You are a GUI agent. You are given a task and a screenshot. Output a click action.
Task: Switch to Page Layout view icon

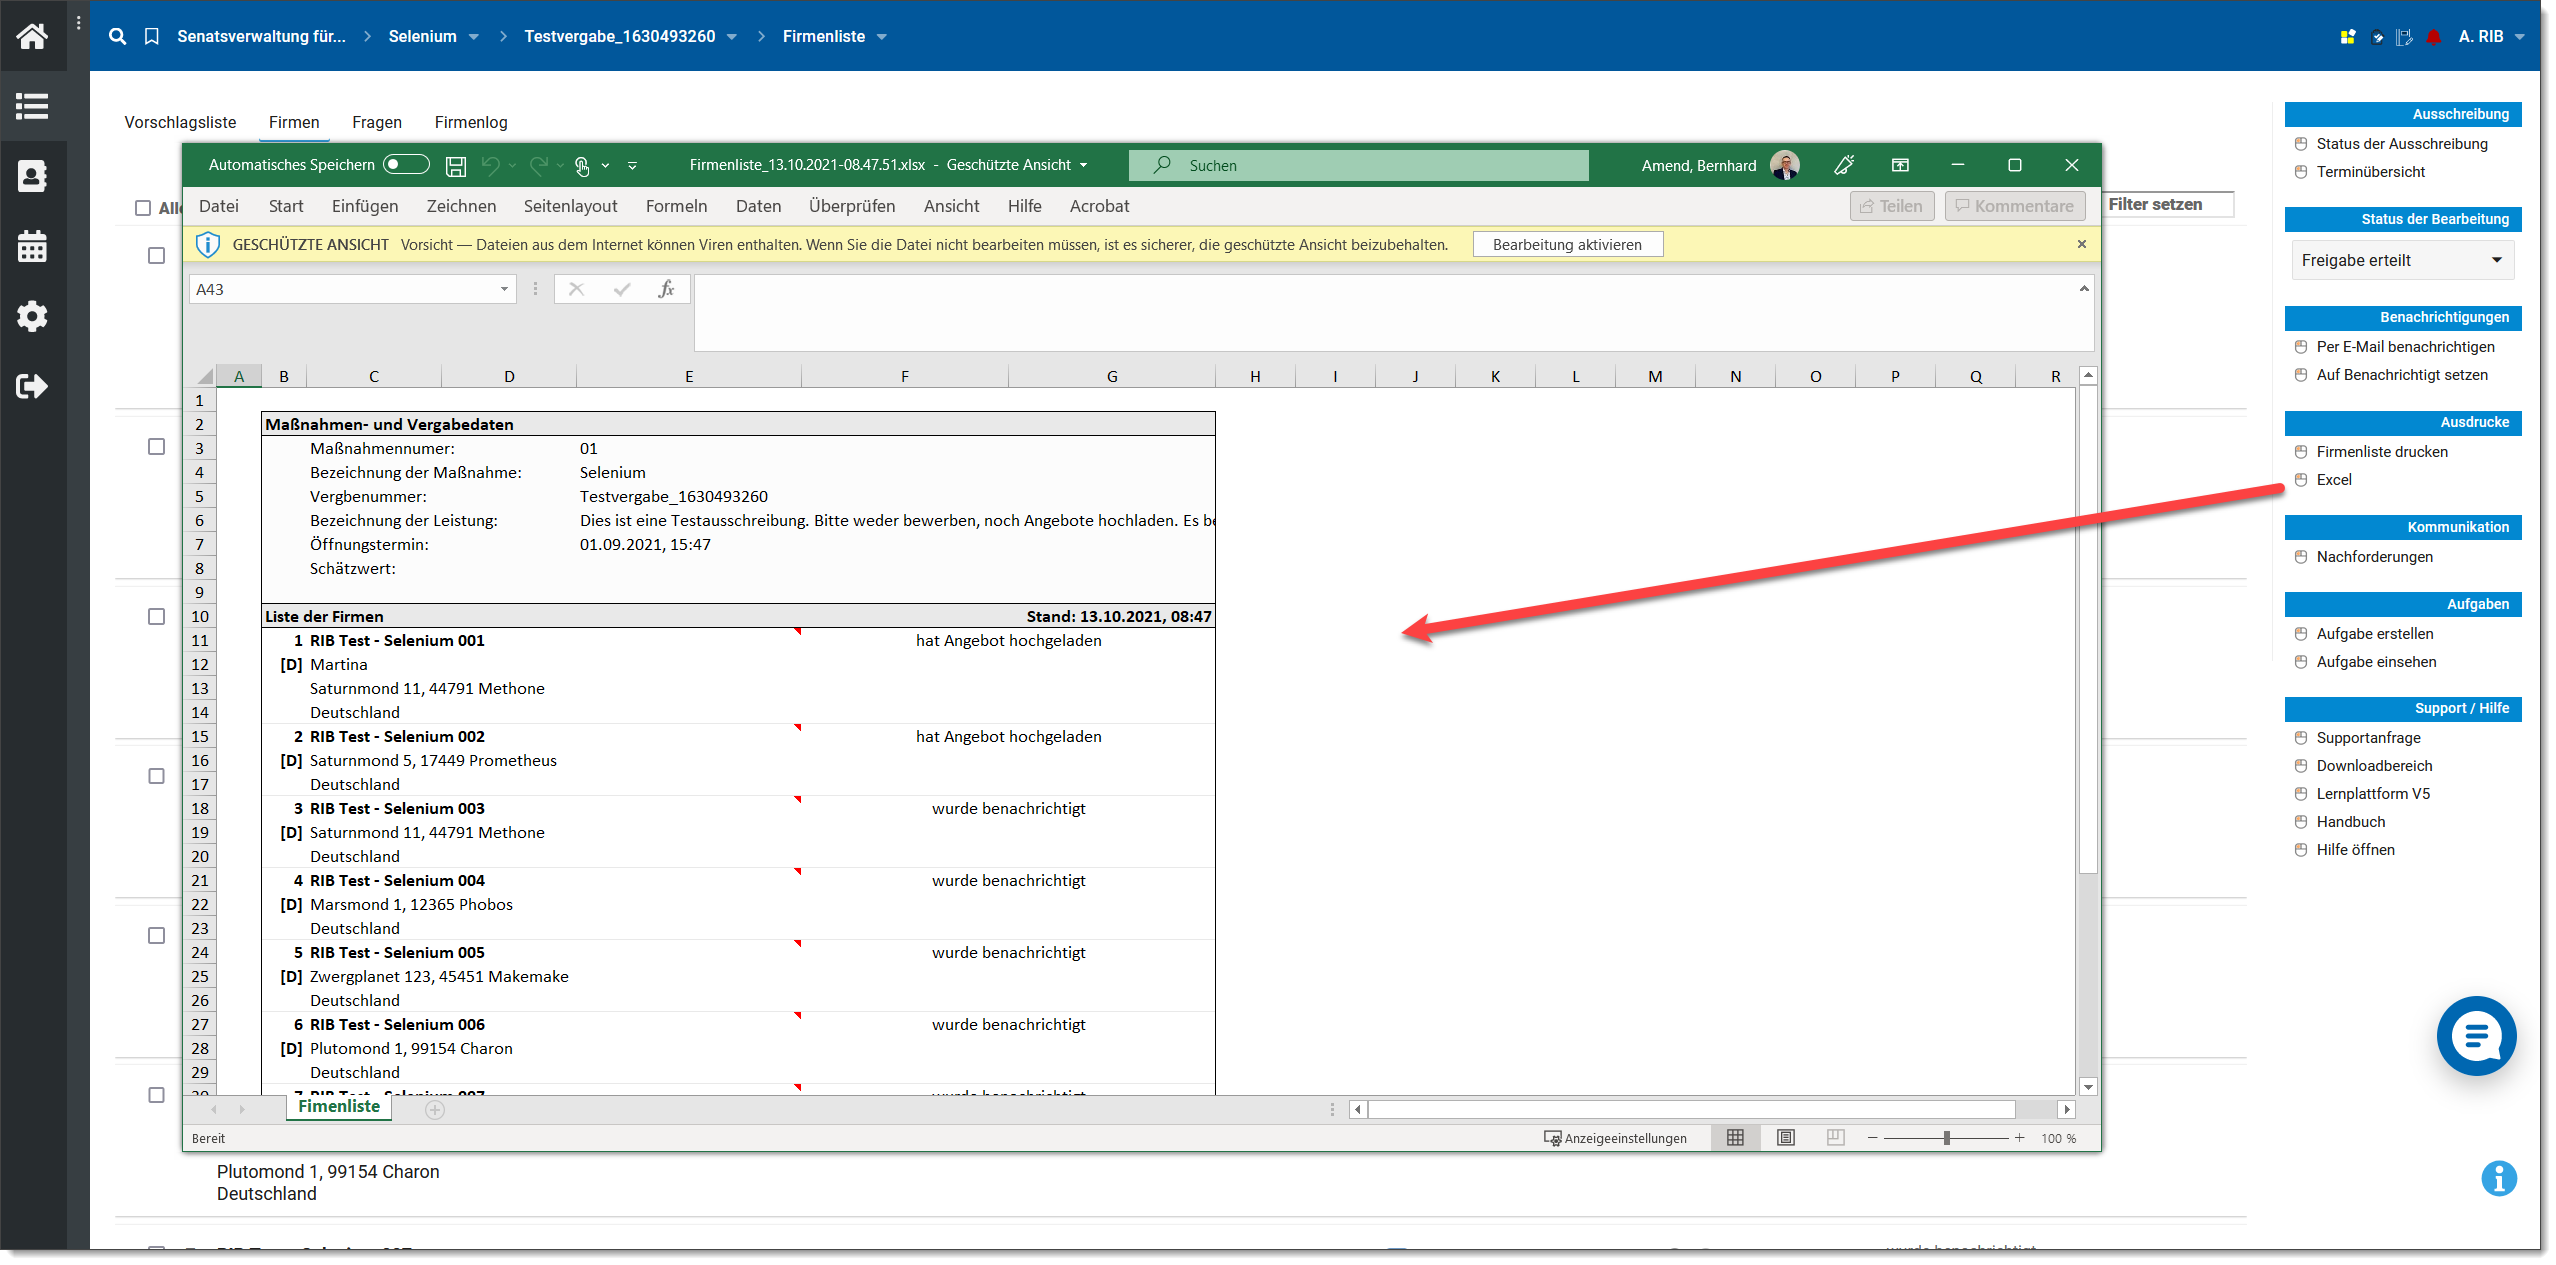pos(1786,1138)
